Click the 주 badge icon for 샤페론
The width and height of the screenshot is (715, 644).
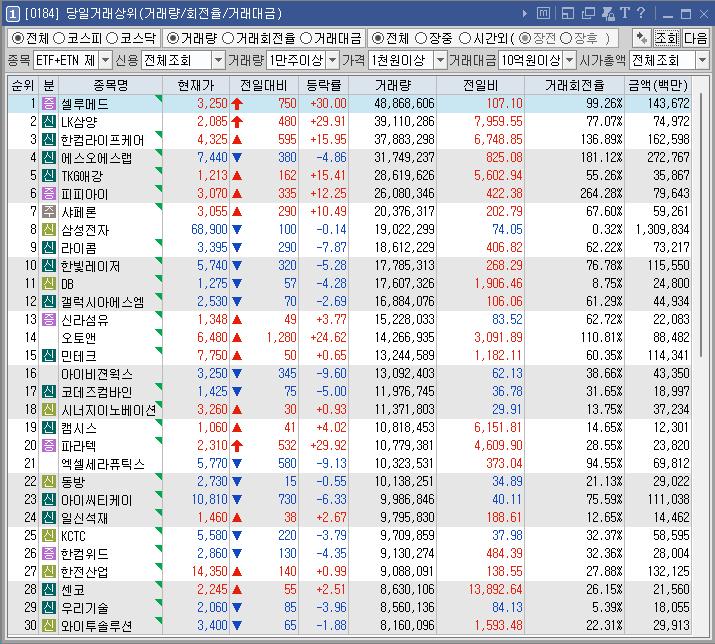click(49, 211)
